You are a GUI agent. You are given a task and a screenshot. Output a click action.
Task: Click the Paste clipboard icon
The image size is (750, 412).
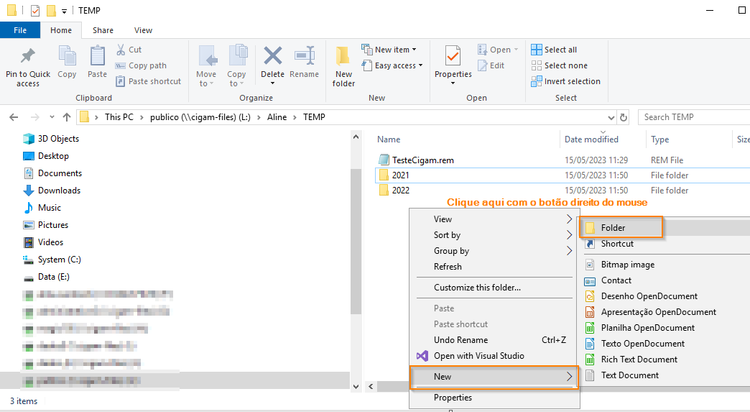(97, 62)
